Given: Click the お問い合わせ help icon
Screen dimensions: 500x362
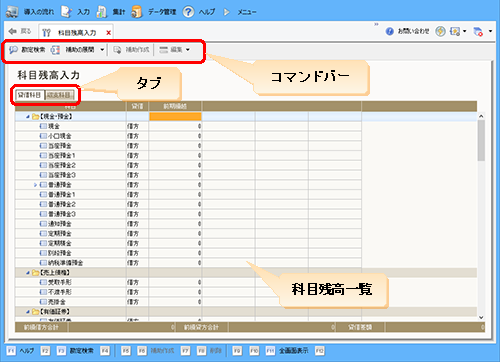Looking at the screenshot, I should coord(389,31).
